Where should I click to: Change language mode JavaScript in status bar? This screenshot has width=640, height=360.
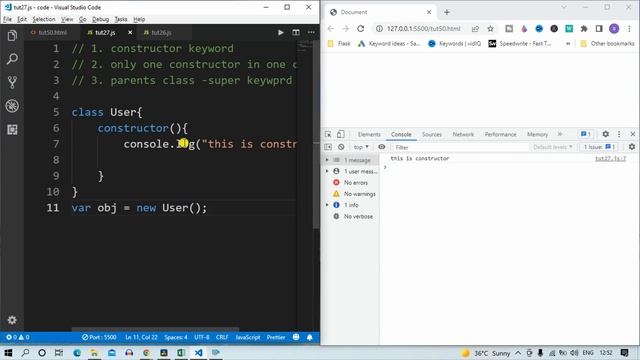[x=248, y=337]
